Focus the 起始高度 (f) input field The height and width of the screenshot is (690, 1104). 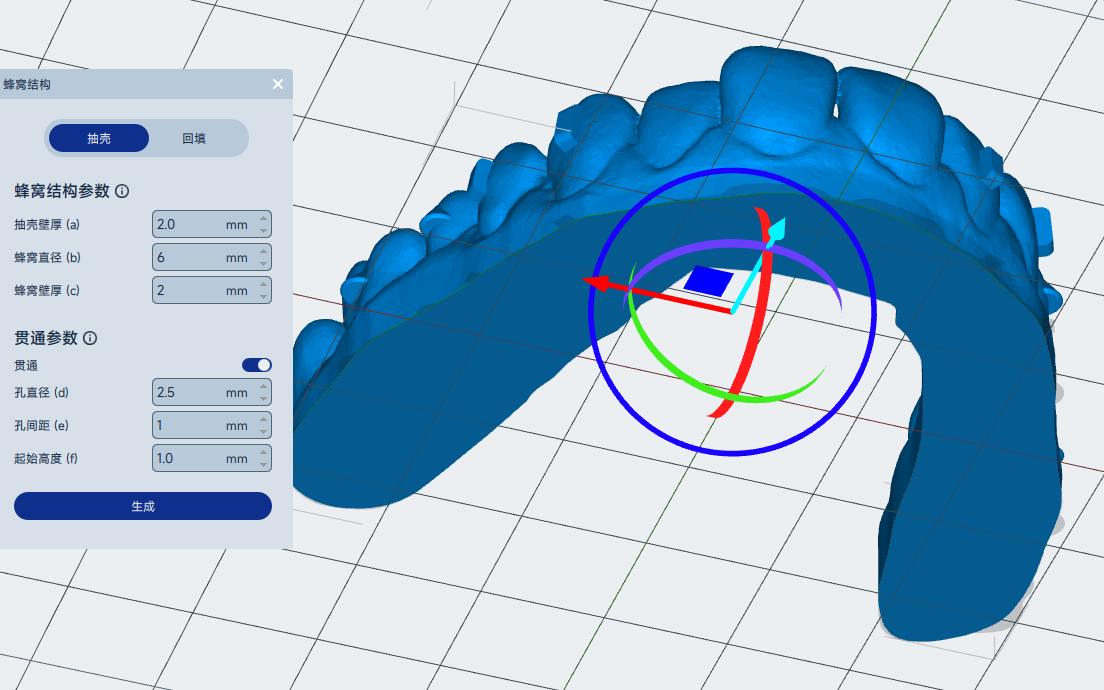point(211,458)
